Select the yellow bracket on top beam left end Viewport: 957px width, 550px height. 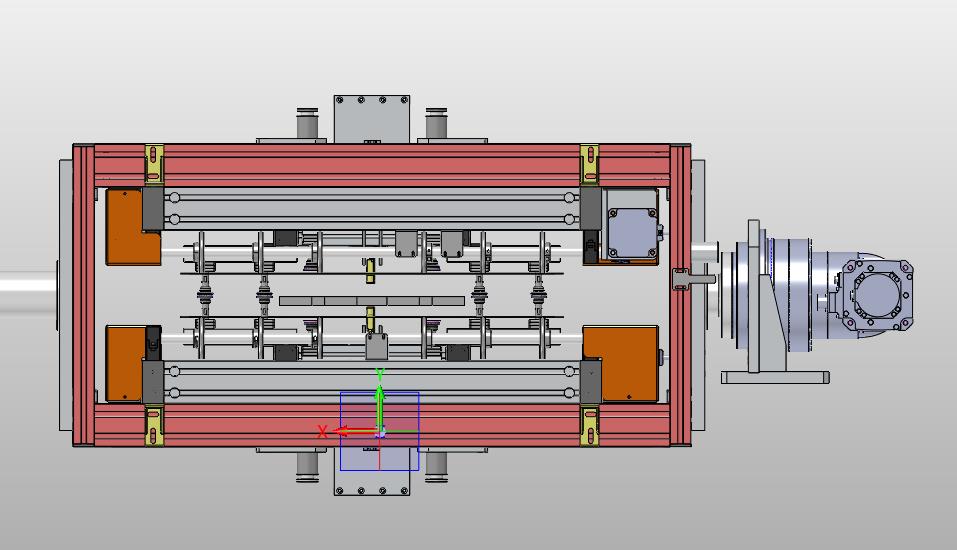(154, 164)
